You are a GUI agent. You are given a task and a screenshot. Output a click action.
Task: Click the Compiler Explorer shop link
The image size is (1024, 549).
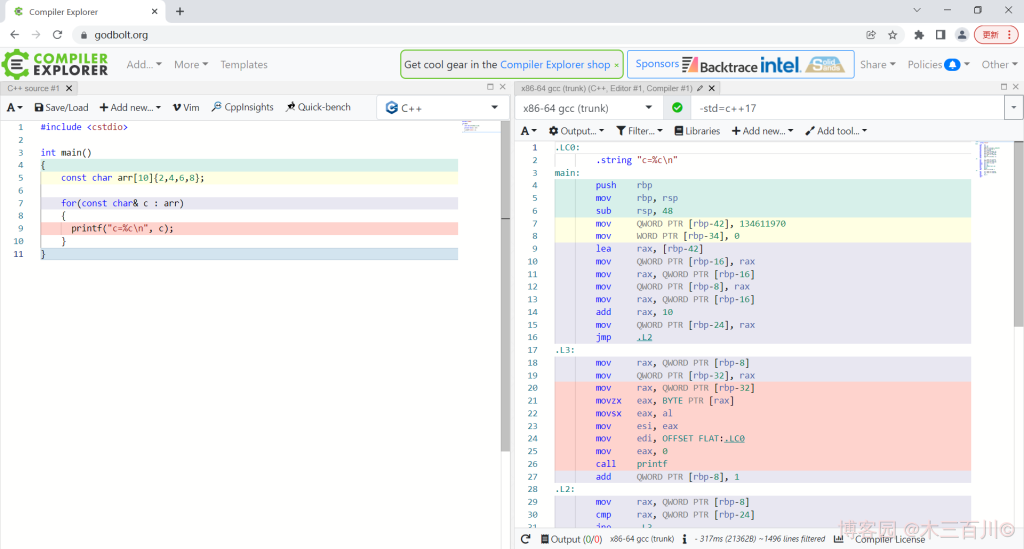pos(555,64)
